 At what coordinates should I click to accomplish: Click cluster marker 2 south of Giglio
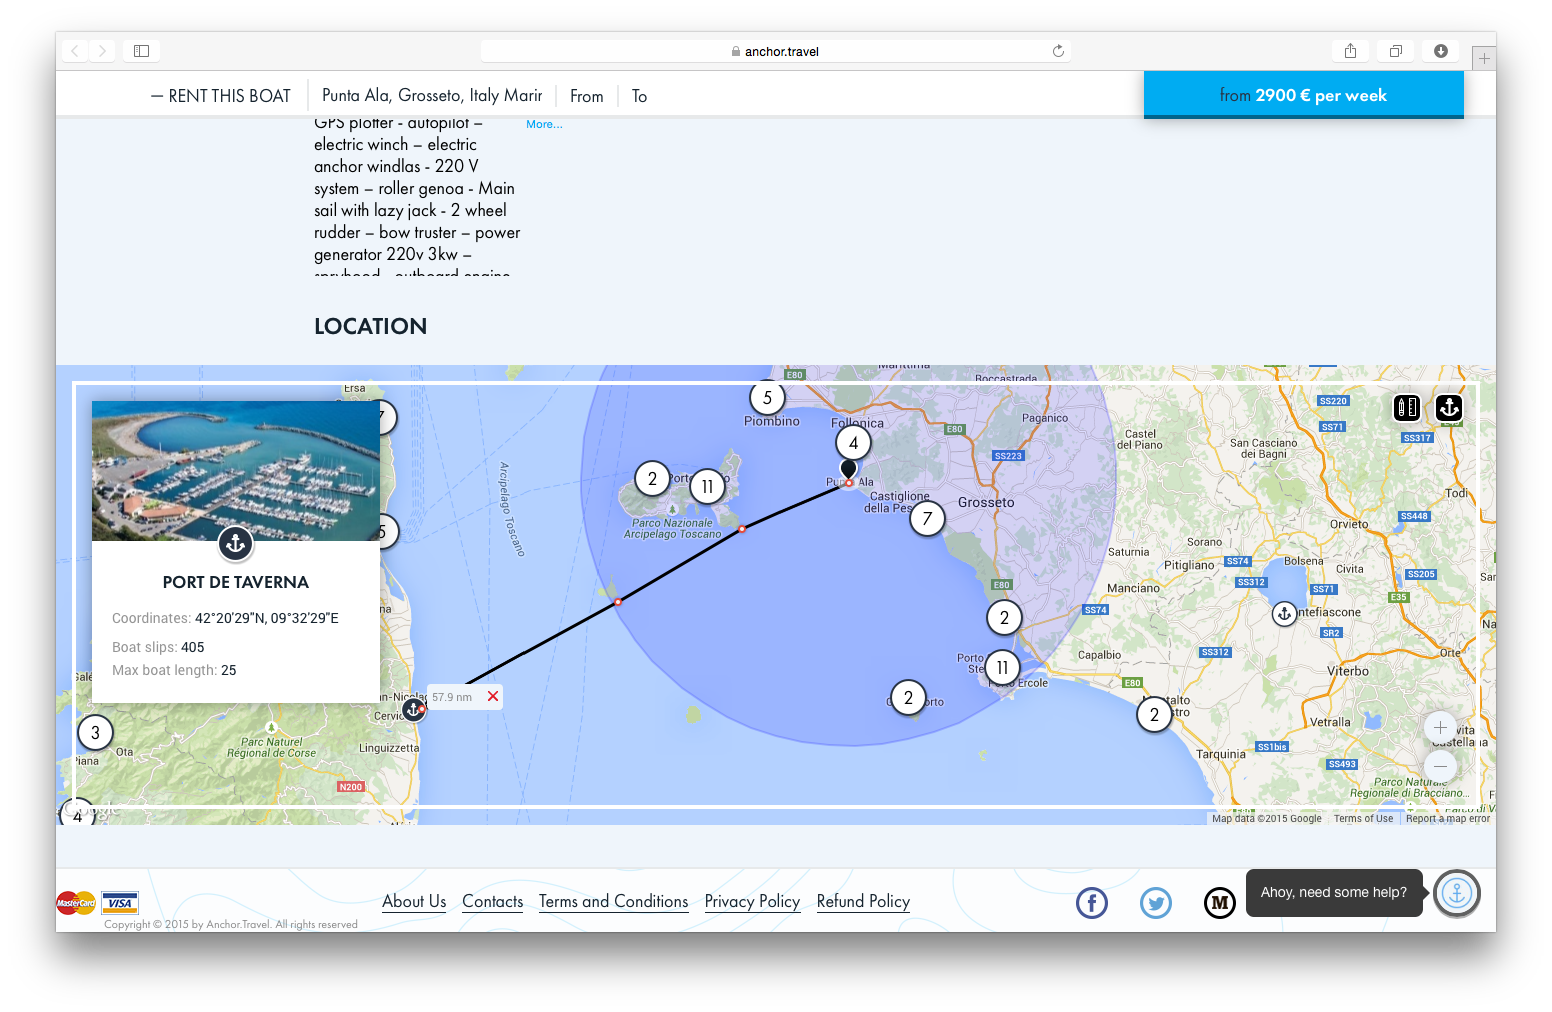908,698
